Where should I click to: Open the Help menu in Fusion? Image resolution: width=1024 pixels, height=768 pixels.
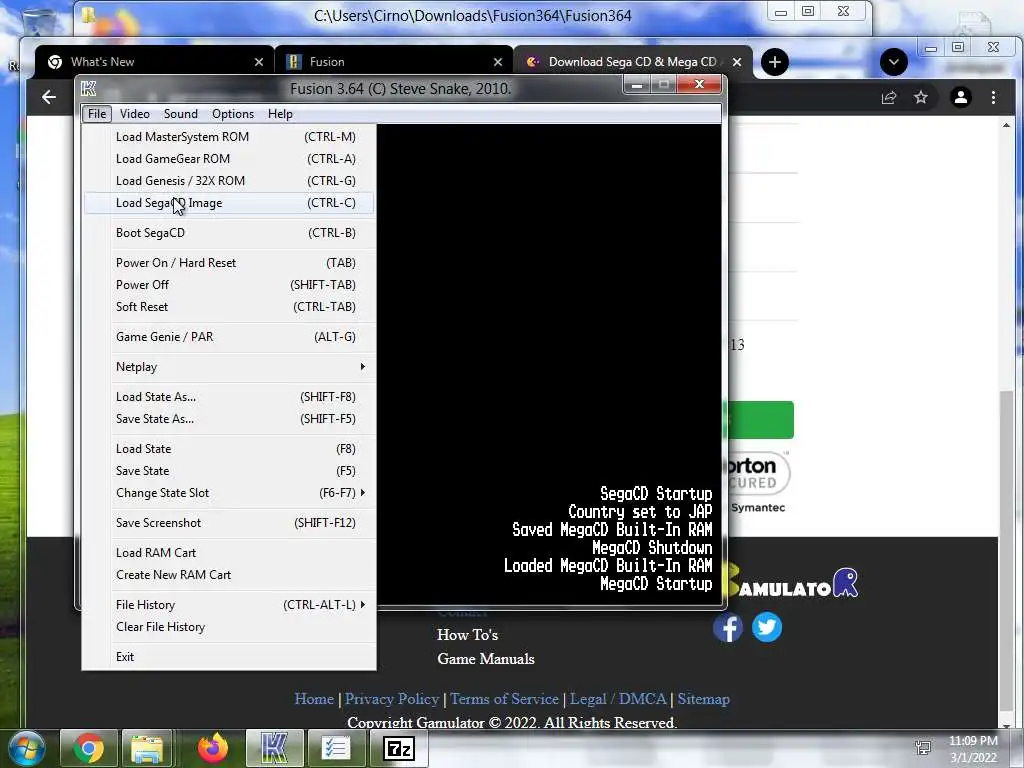280,114
